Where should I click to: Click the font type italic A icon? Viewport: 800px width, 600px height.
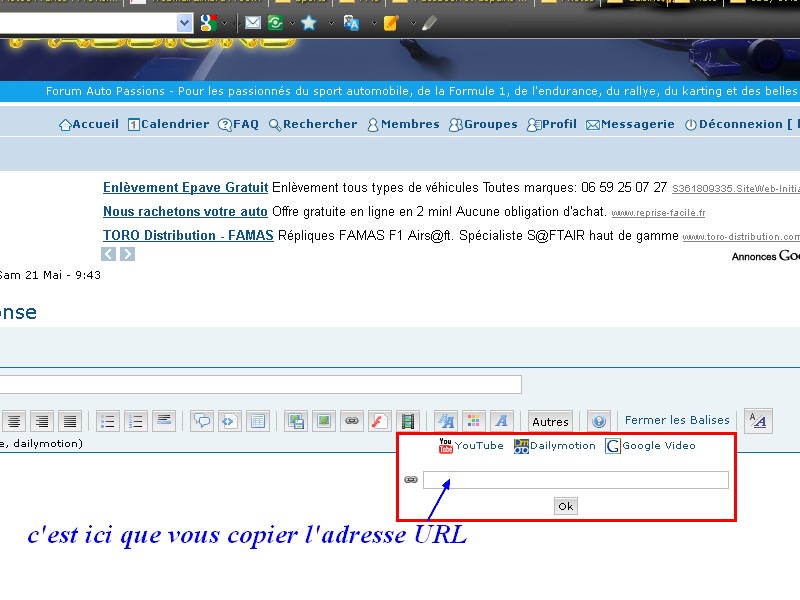click(502, 421)
